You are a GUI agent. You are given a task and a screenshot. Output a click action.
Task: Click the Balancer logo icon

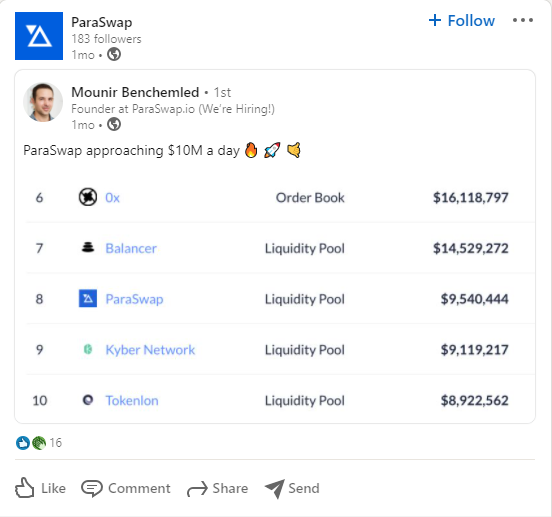point(88,248)
